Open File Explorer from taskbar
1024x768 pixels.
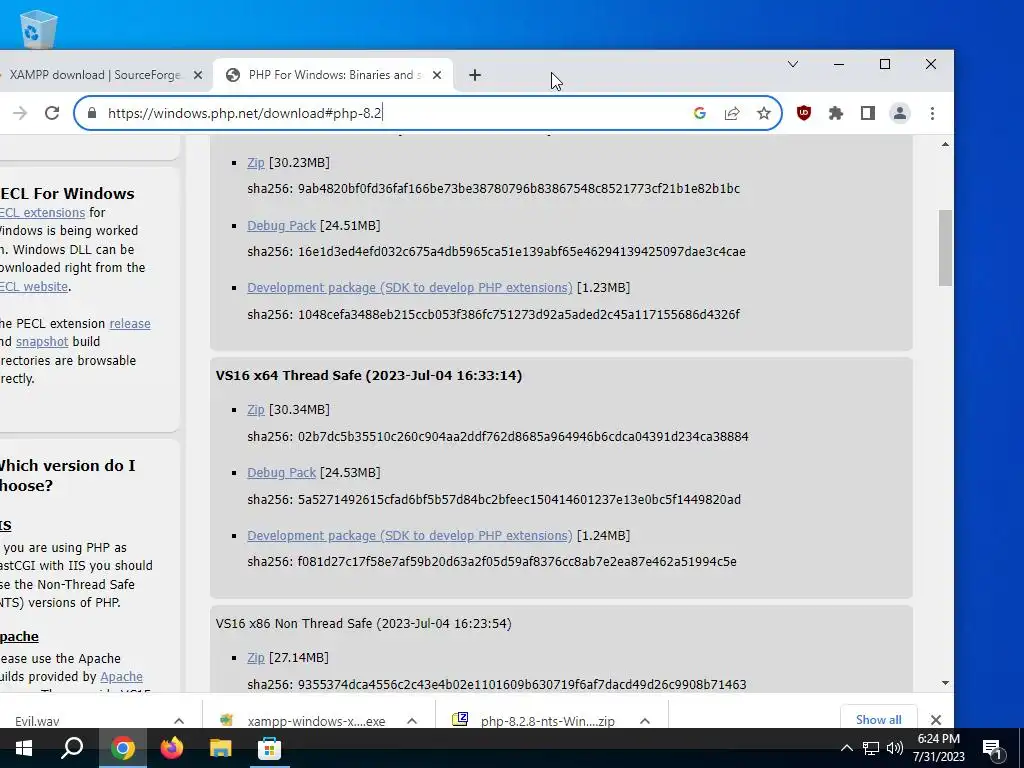(x=221, y=748)
